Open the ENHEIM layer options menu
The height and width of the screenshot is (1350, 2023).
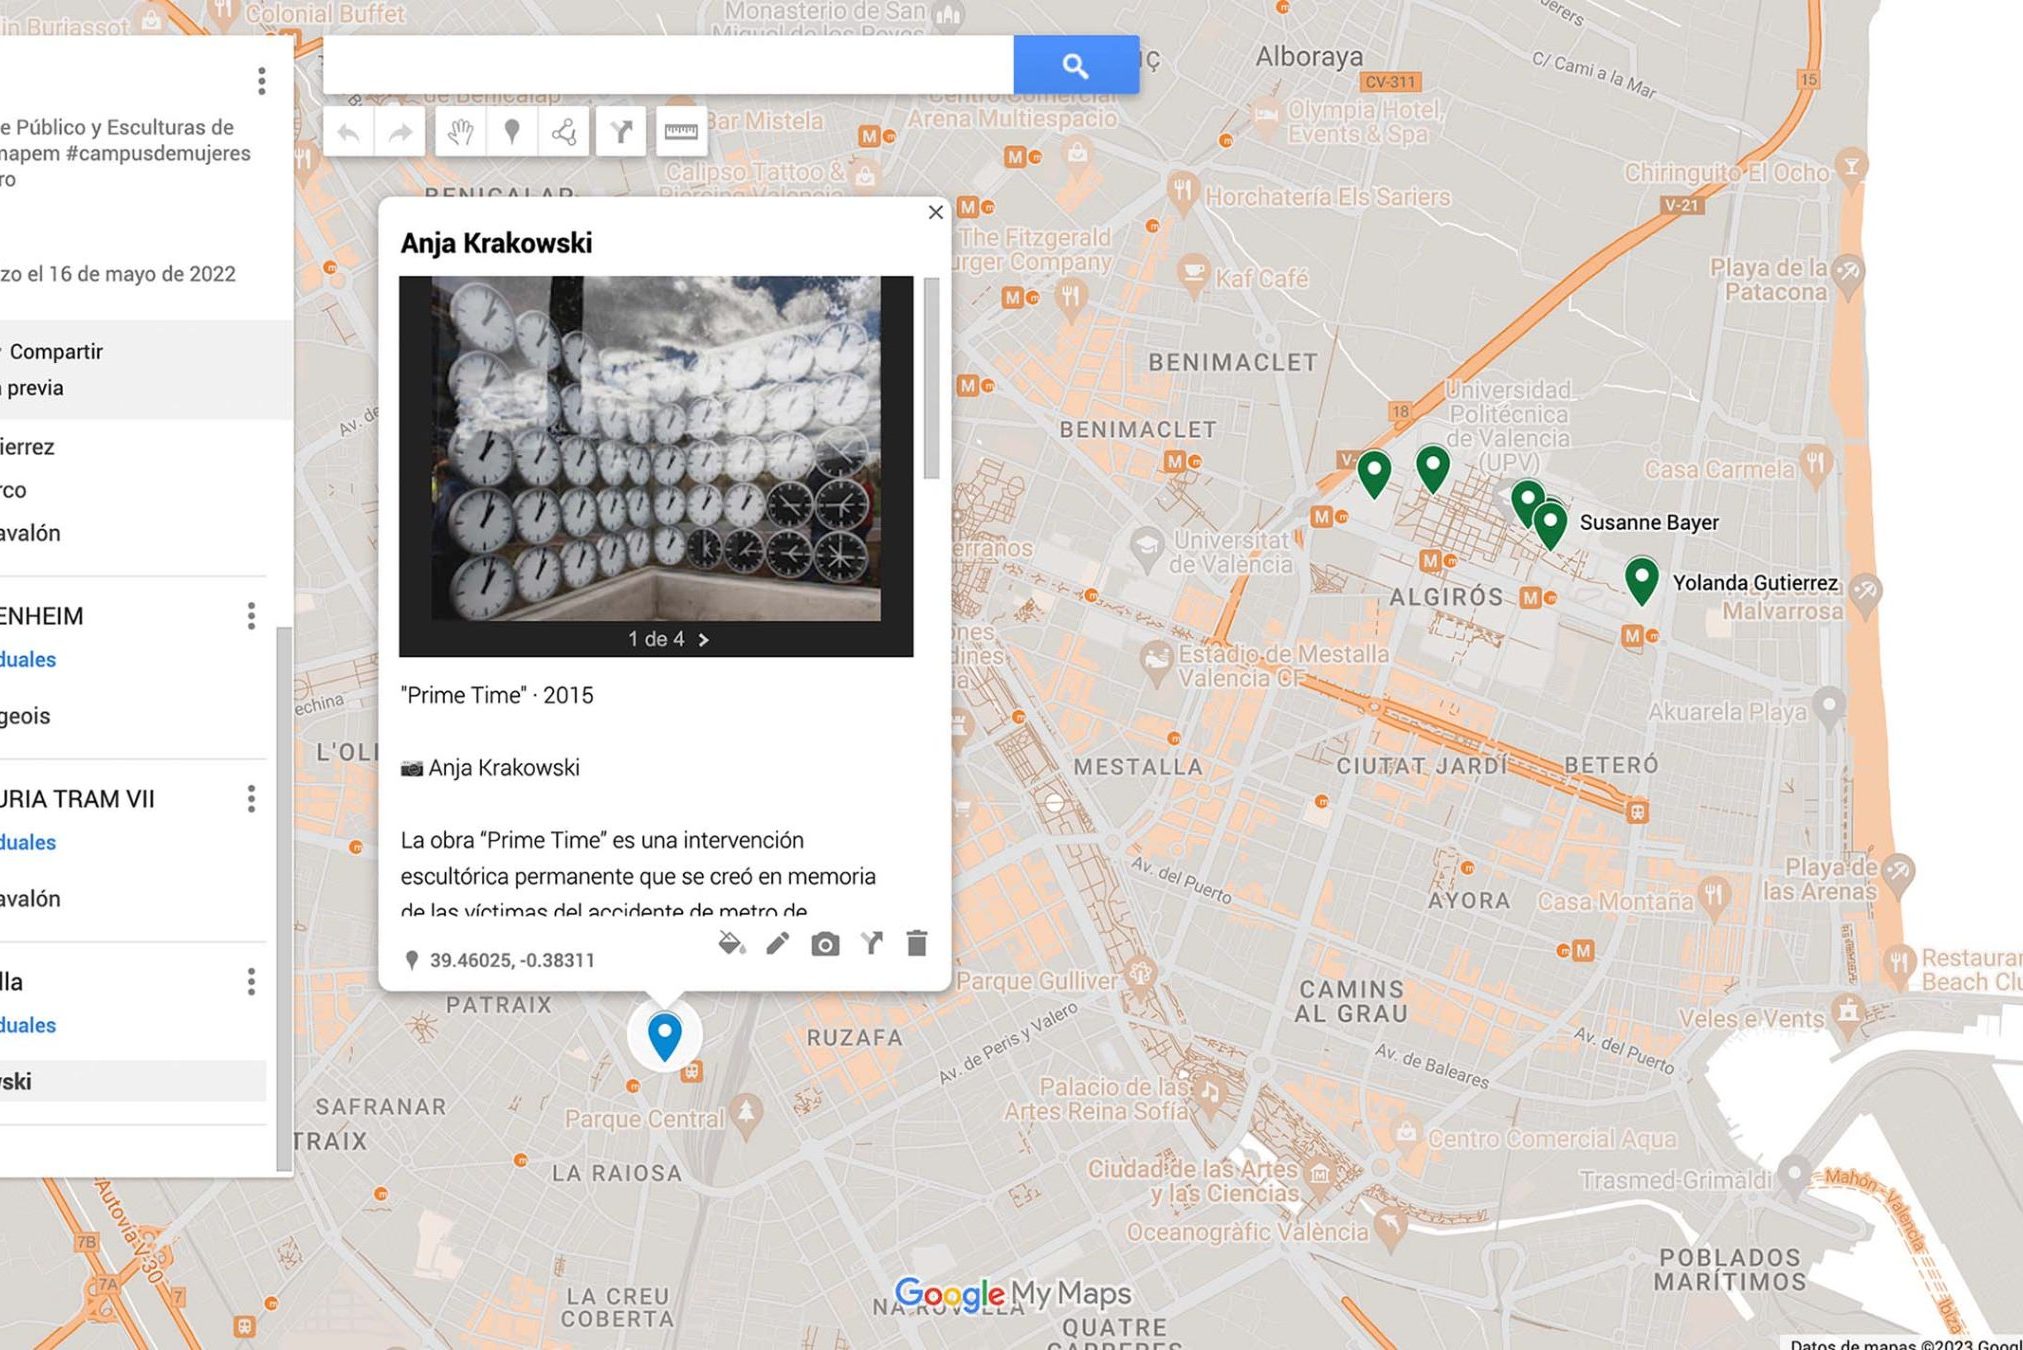click(251, 615)
